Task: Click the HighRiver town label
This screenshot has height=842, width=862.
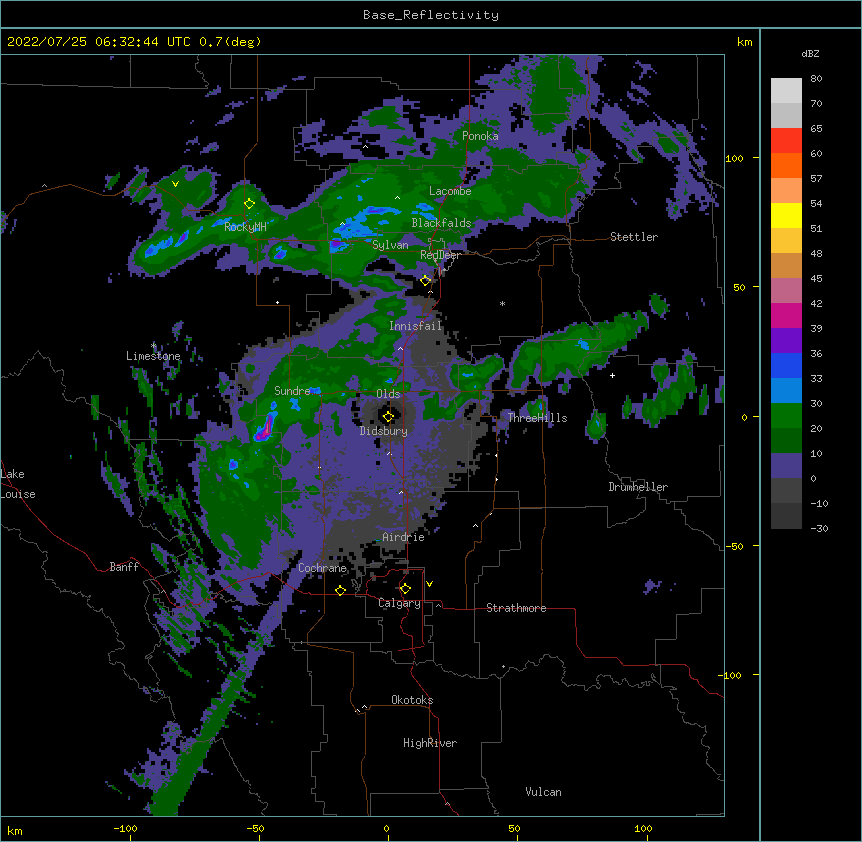Action: click(x=430, y=743)
